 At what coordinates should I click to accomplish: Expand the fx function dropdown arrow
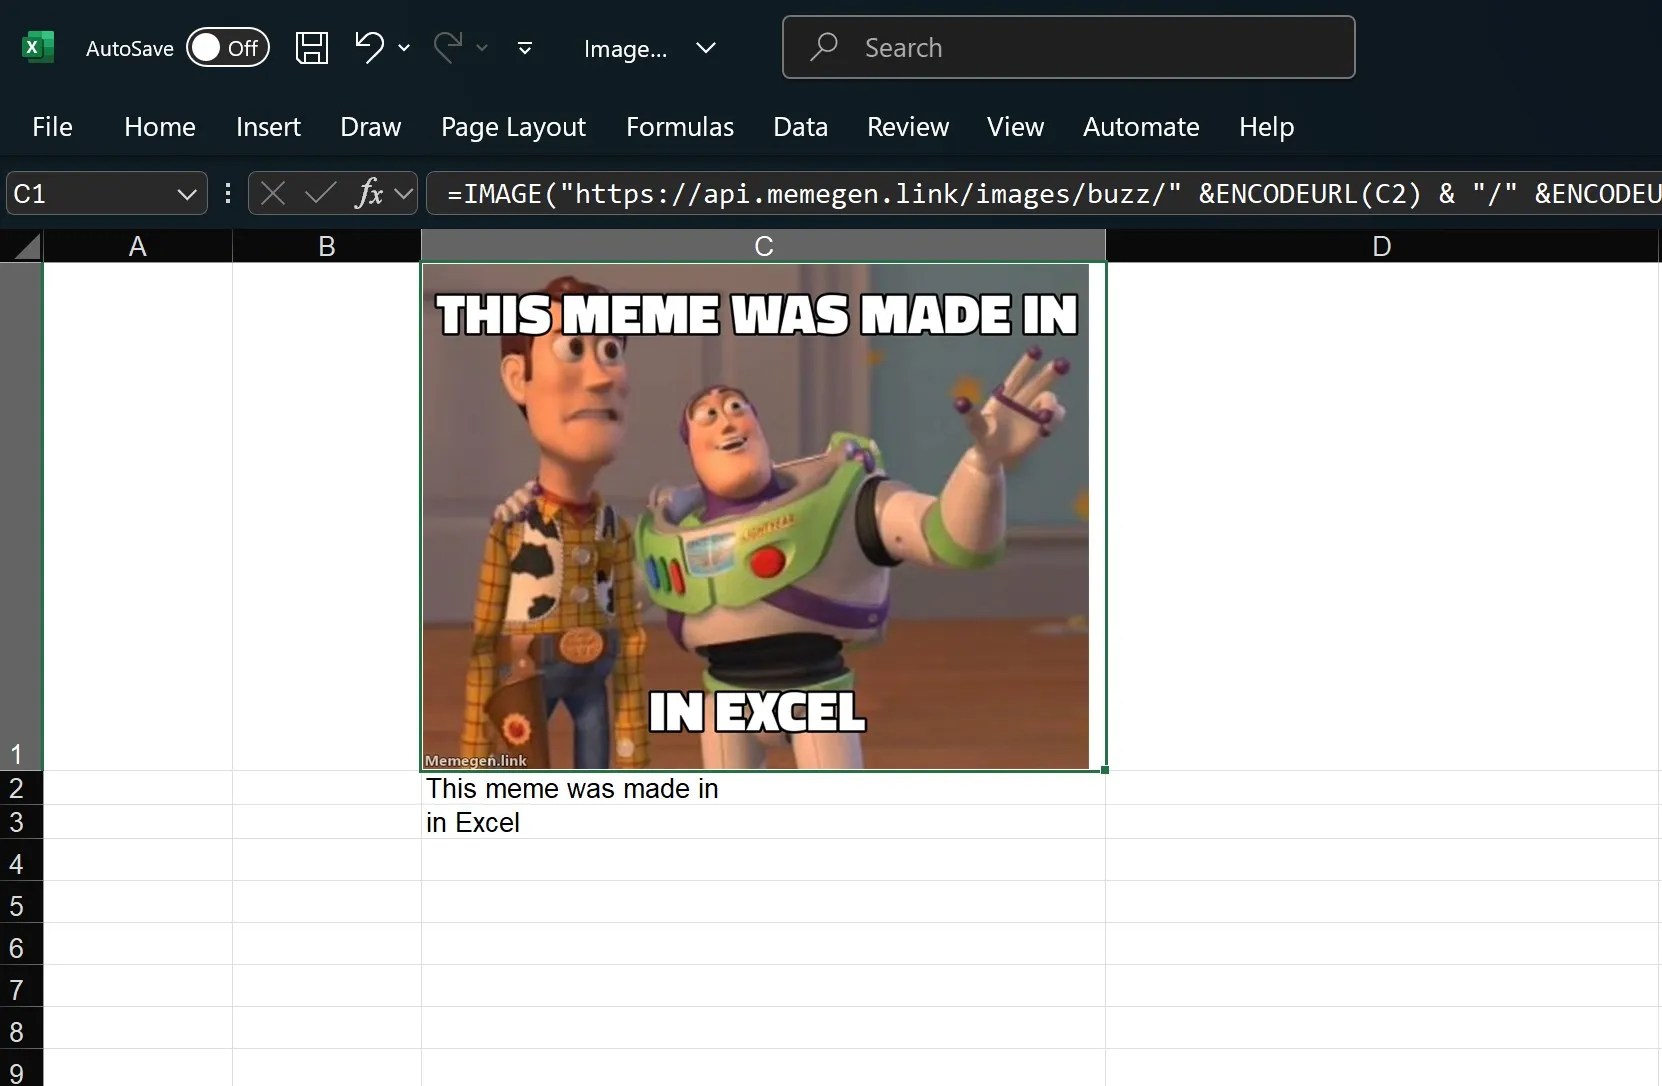tap(404, 194)
